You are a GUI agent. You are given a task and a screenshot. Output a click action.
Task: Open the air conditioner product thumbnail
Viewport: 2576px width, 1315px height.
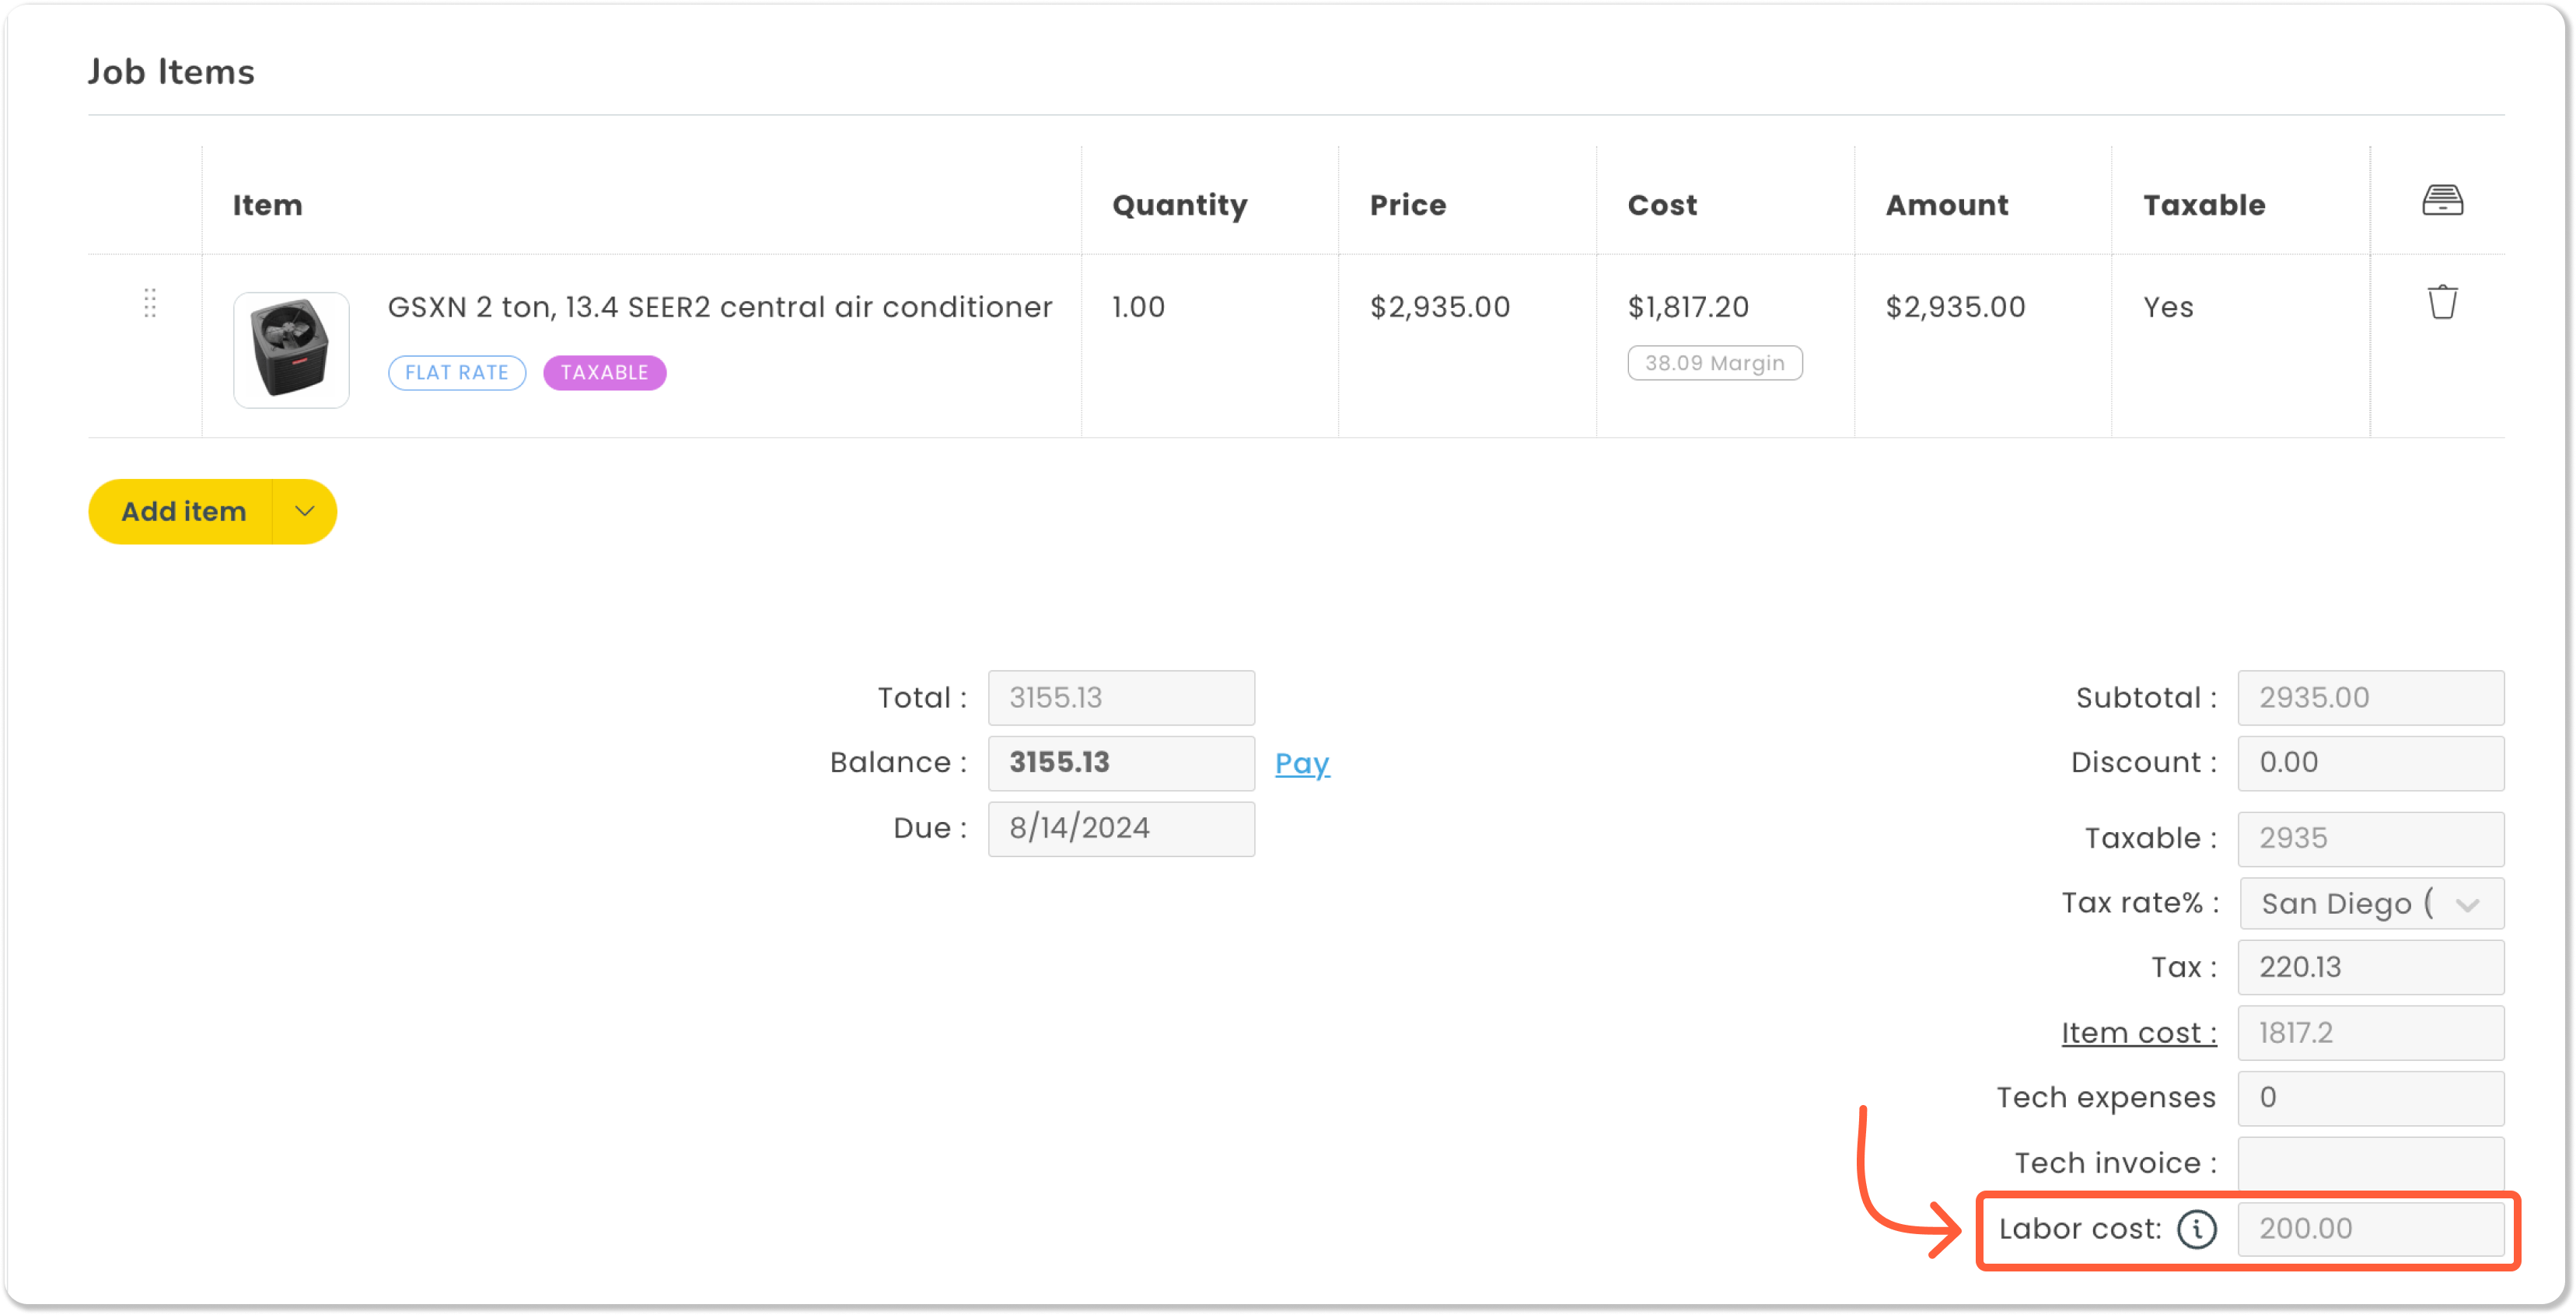point(291,350)
